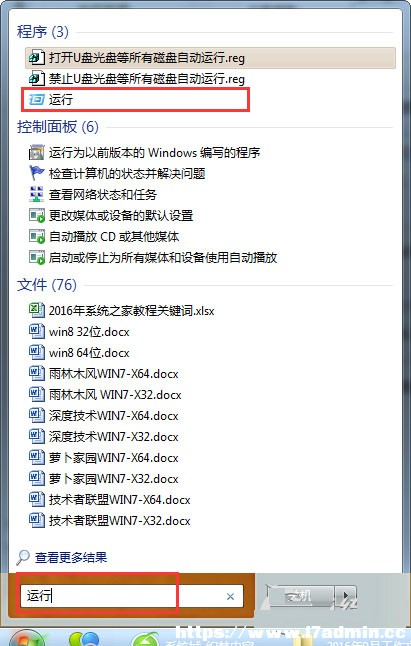Screen dimensions: 411x646
Task: Open 雨林木风WIN7-X64.docx document
Action: (x=104, y=373)
